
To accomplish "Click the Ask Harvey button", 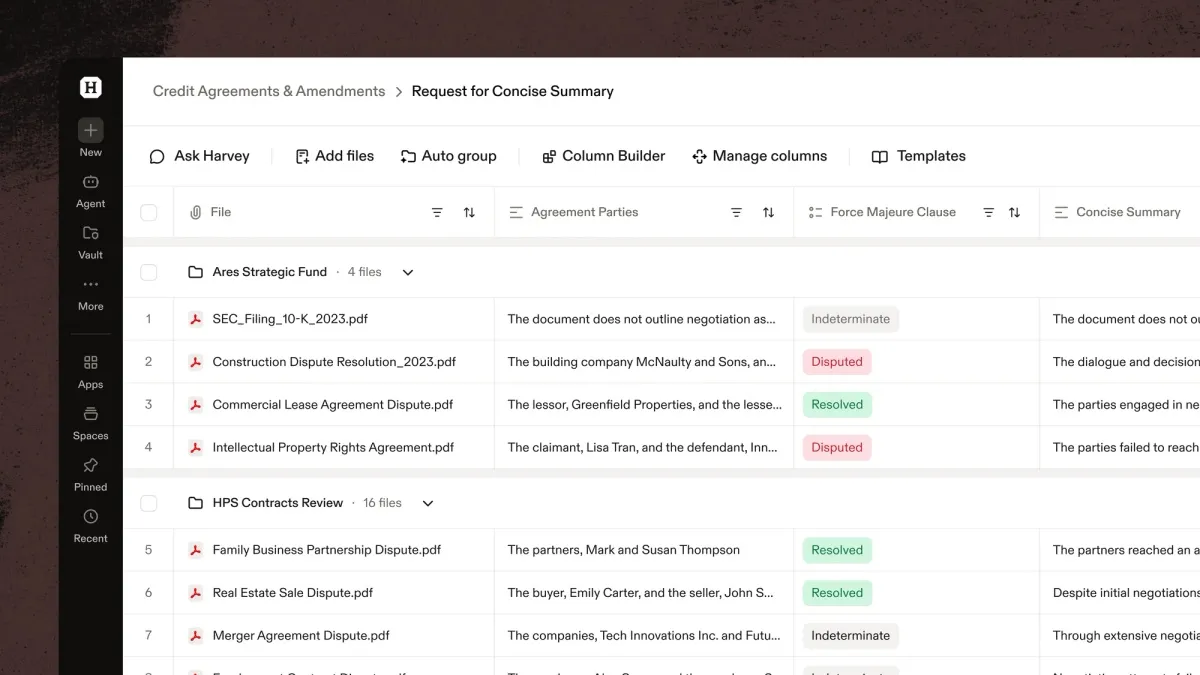I will pos(199,156).
